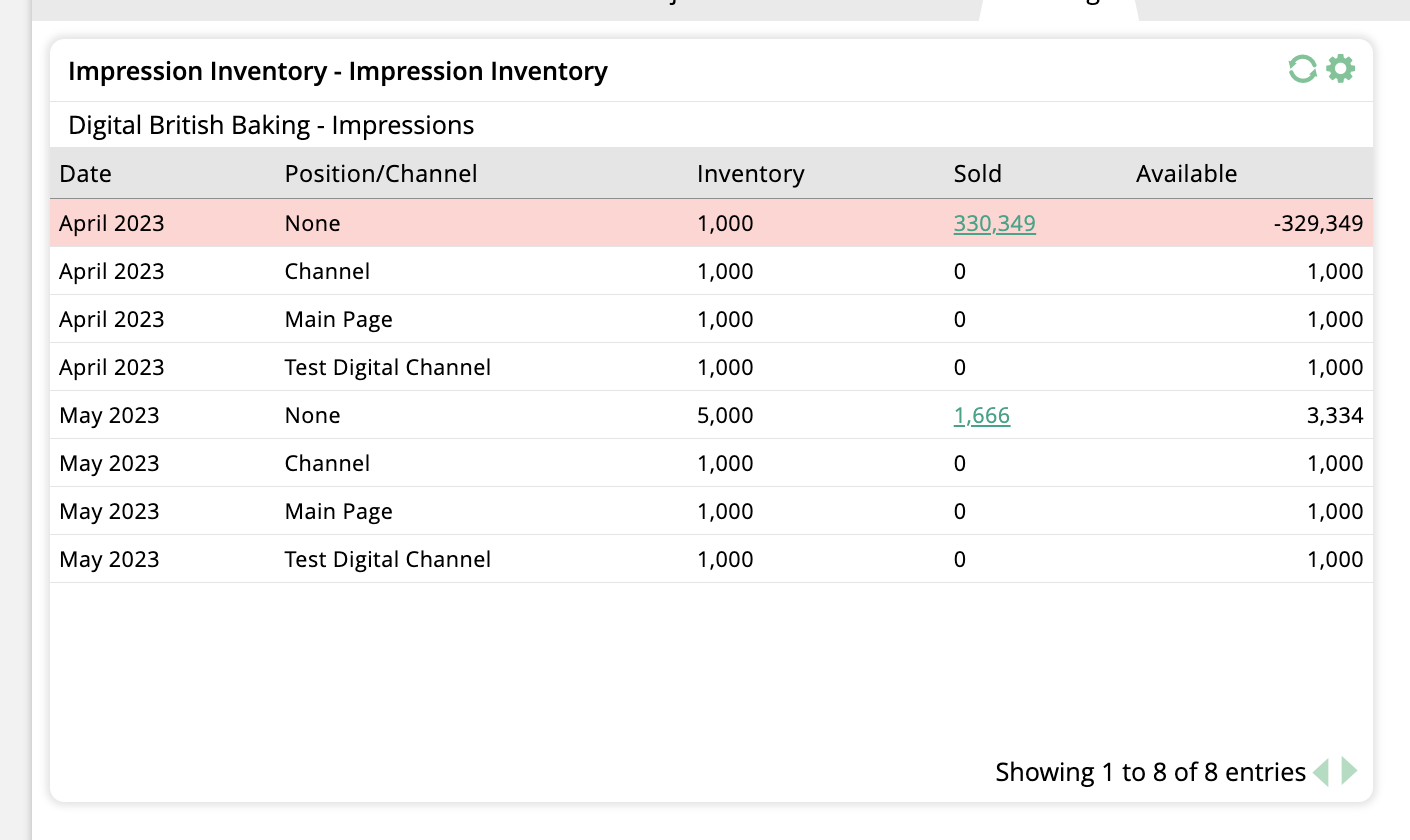Go to the previous page arrow
The height and width of the screenshot is (840, 1410).
click(1321, 771)
